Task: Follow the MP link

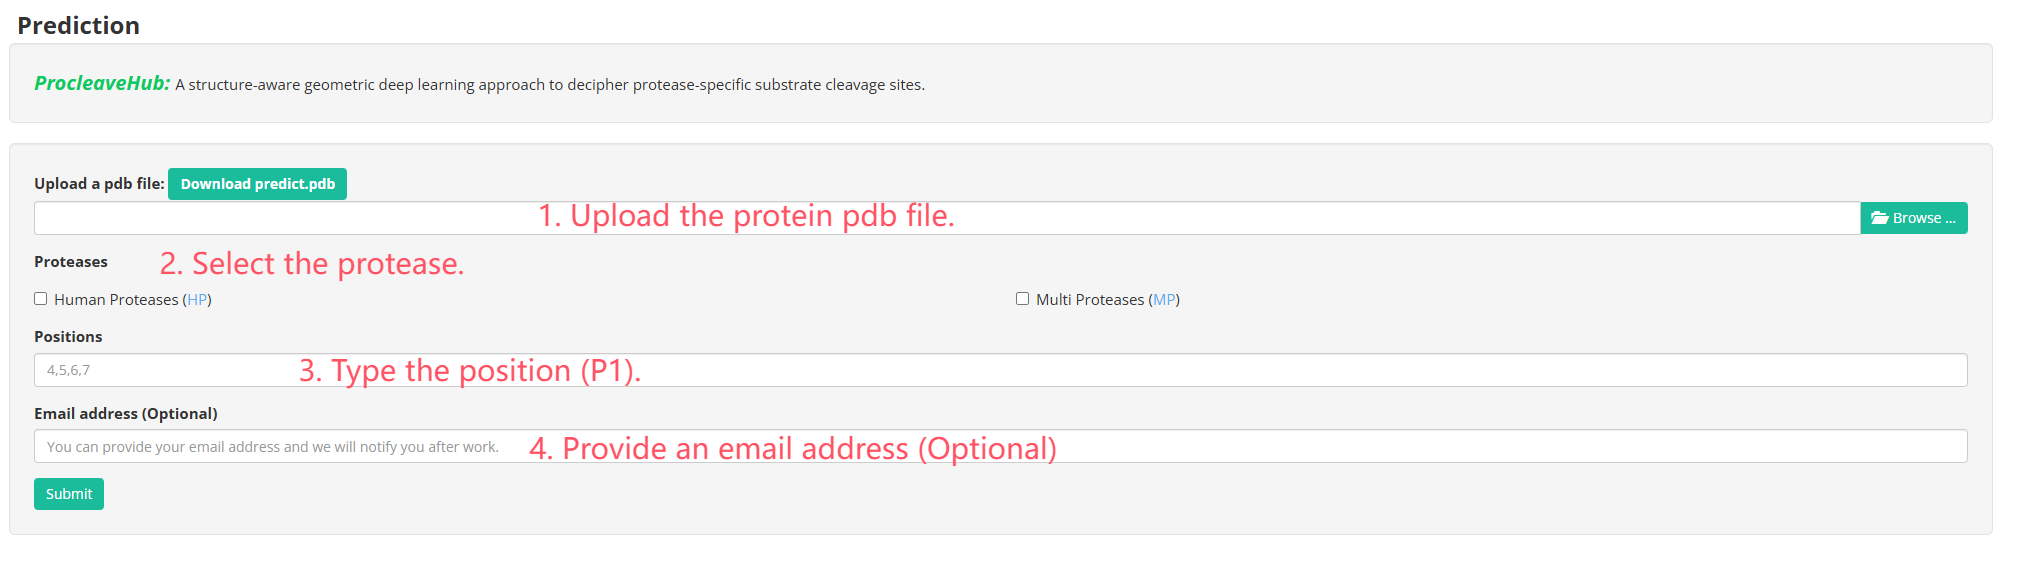Action: pyautogui.click(x=1164, y=300)
